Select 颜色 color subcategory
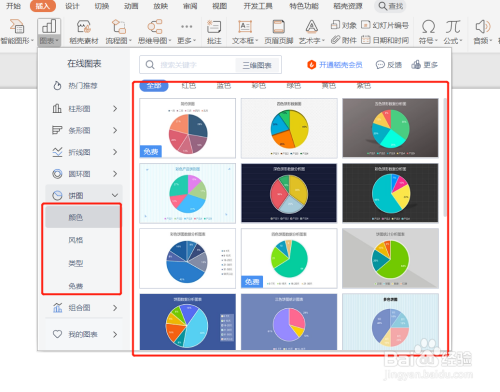Screen dimensions: 500x392 (x=83, y=217)
